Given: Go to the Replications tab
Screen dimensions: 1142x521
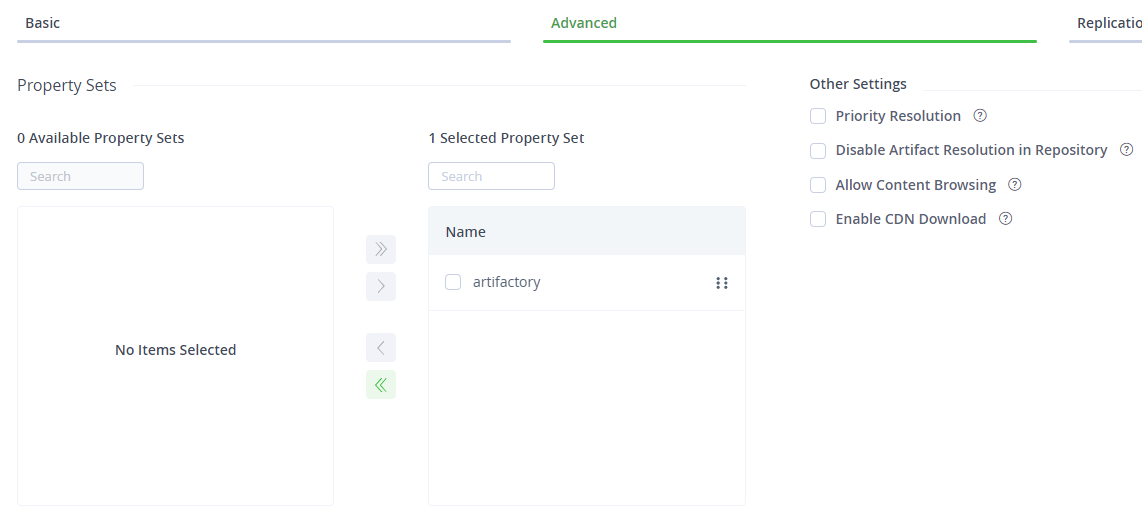Looking at the screenshot, I should 1108,23.
